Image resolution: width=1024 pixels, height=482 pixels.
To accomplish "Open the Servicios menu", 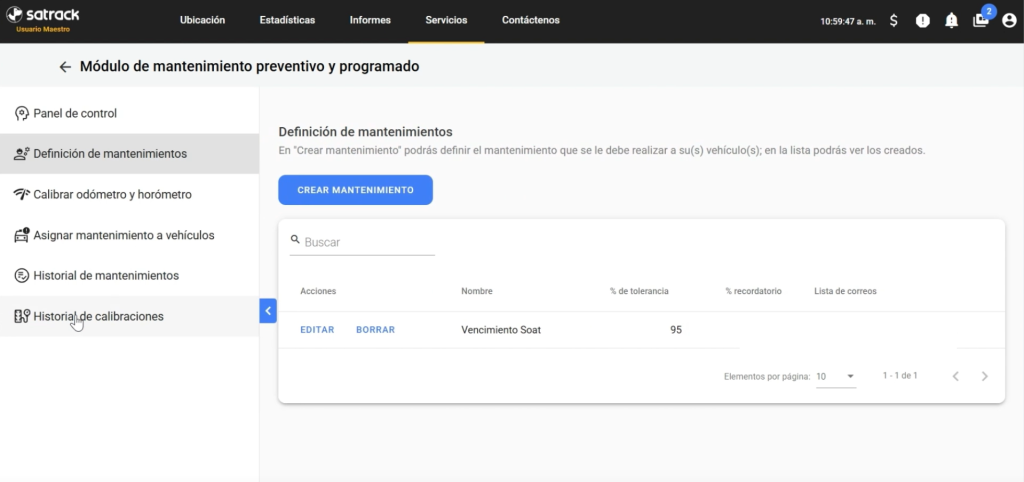I will point(446,20).
